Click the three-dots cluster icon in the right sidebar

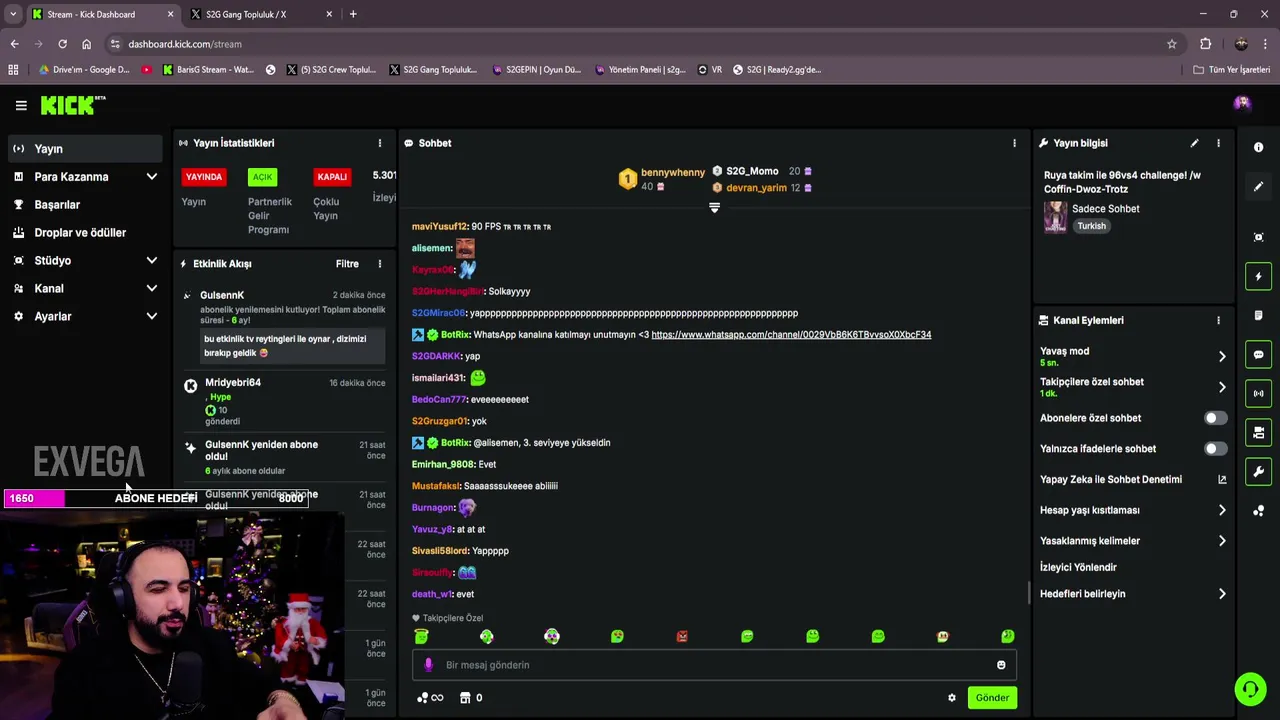1258,511
